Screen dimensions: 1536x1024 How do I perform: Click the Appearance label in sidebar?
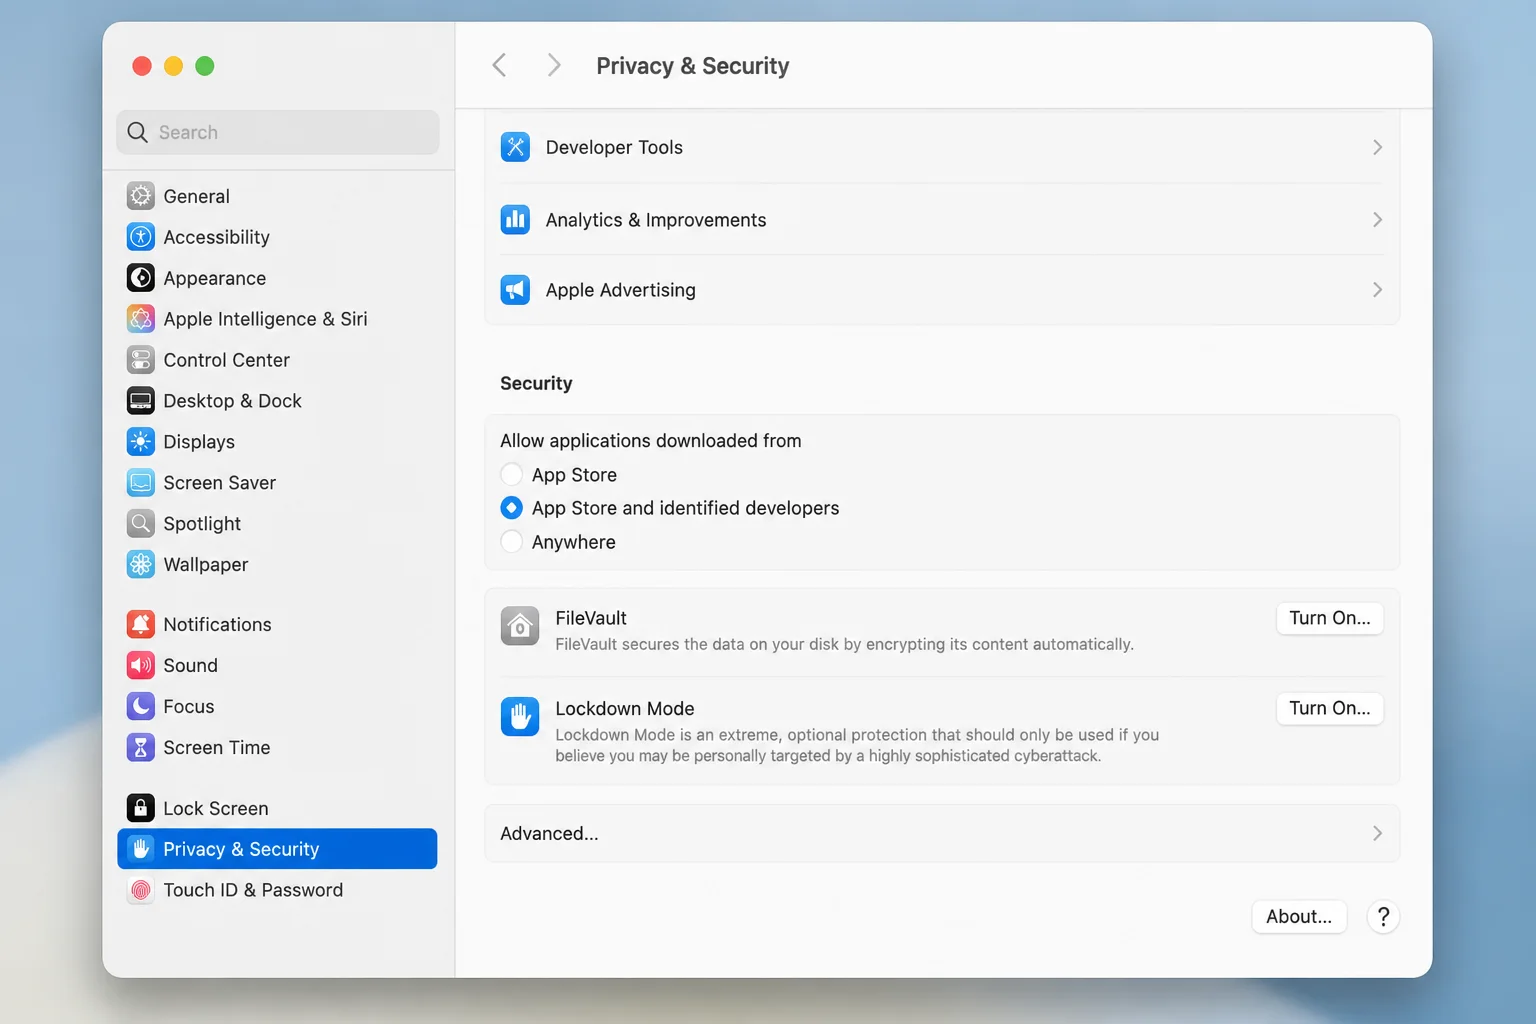215,278
